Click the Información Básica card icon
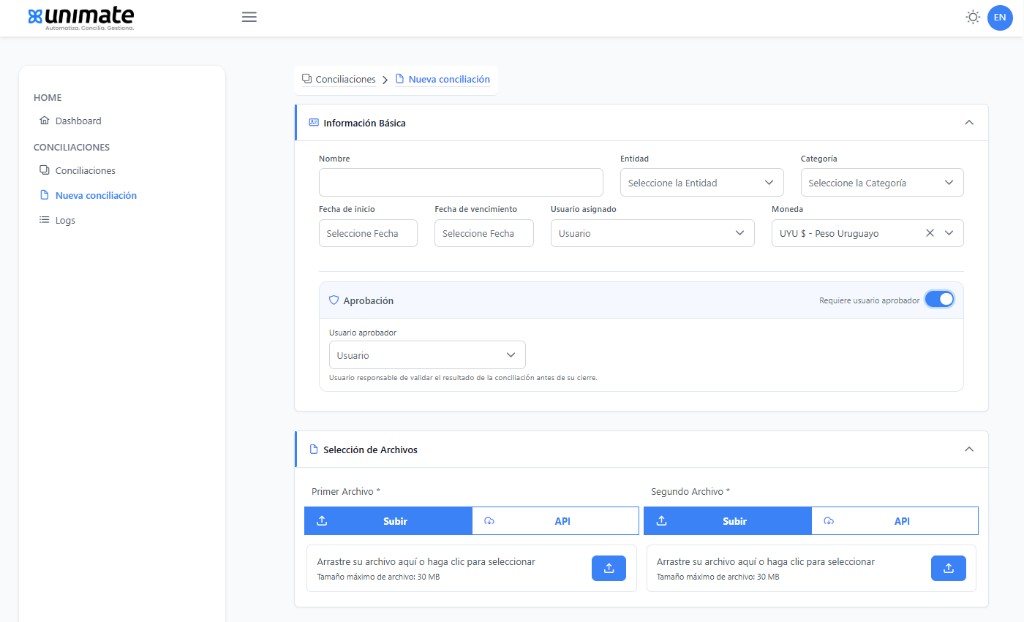Viewport: 1024px width, 622px height. (313, 122)
